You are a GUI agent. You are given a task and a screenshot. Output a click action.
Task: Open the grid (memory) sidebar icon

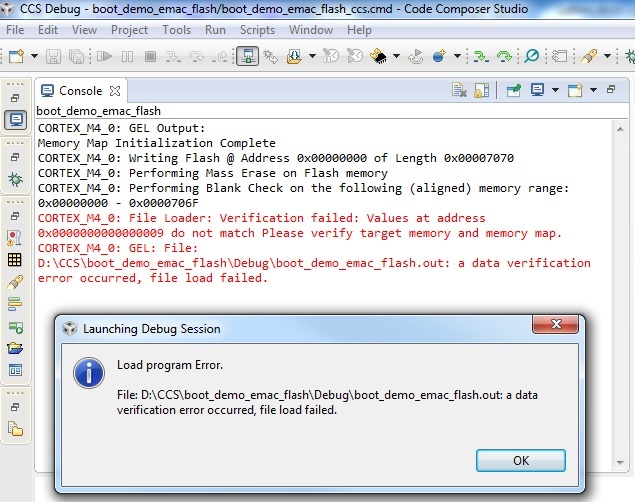coord(15,260)
